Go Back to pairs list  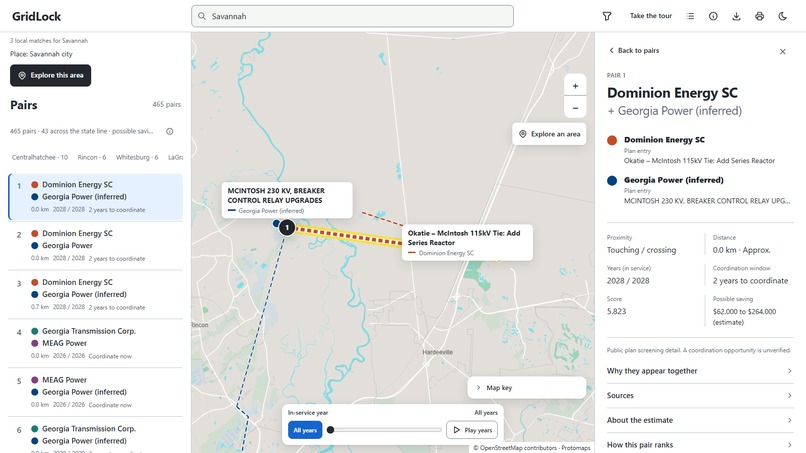tap(634, 50)
